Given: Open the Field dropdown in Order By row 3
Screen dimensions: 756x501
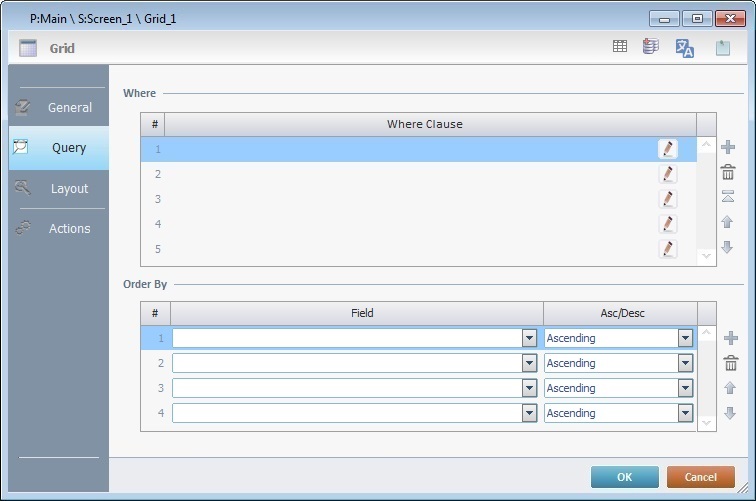Looking at the screenshot, I should coord(529,388).
